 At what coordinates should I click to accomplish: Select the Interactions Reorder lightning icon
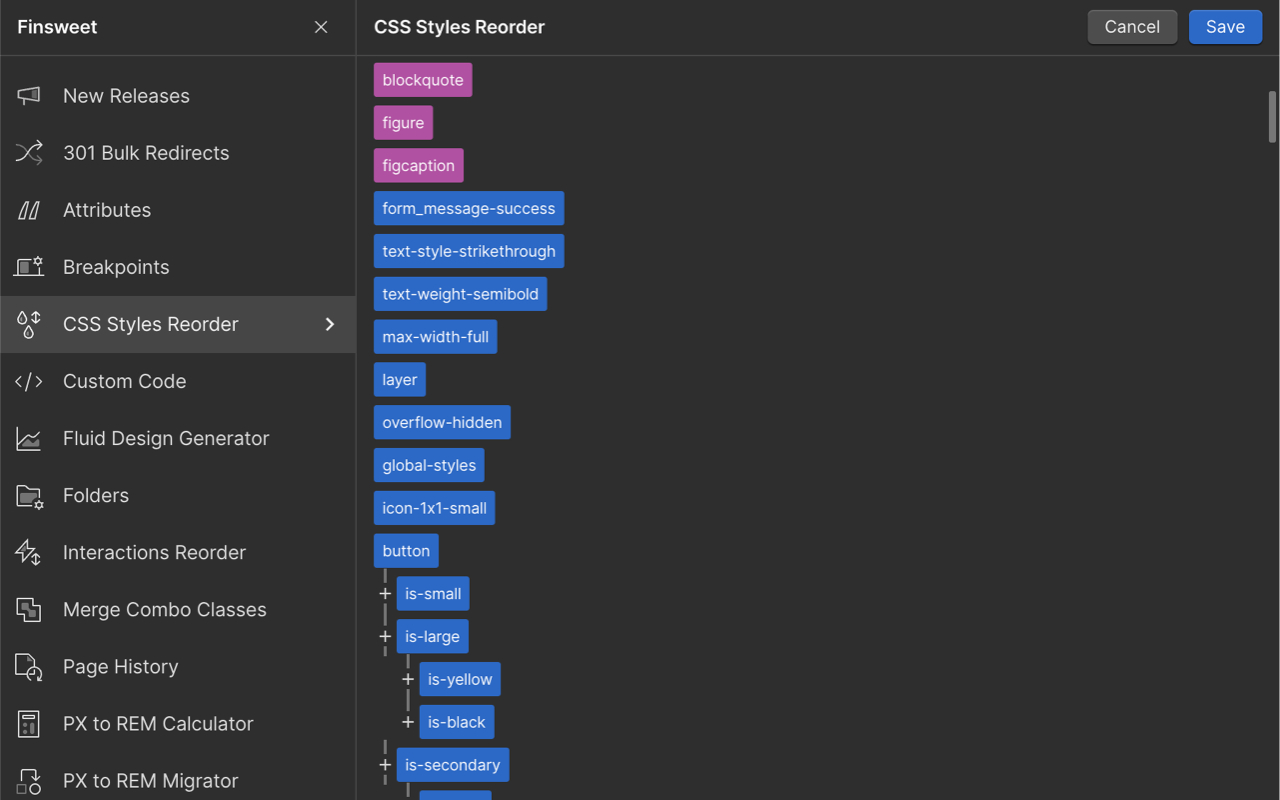[28, 552]
